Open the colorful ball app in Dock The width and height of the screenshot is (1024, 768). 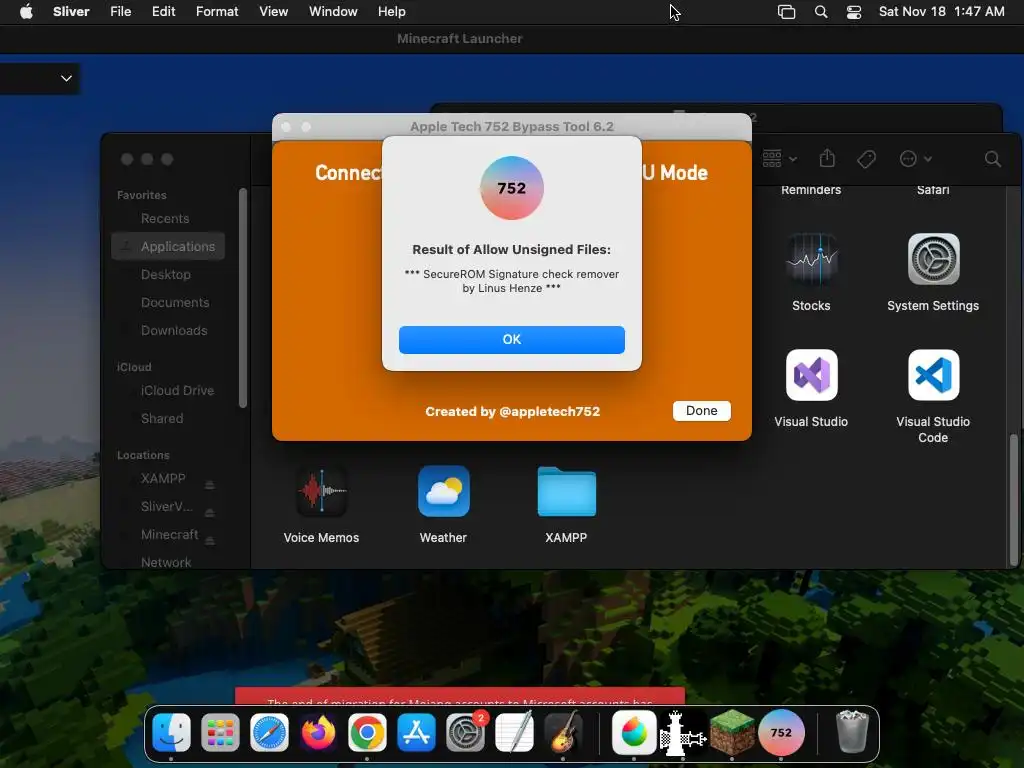(x=633, y=732)
